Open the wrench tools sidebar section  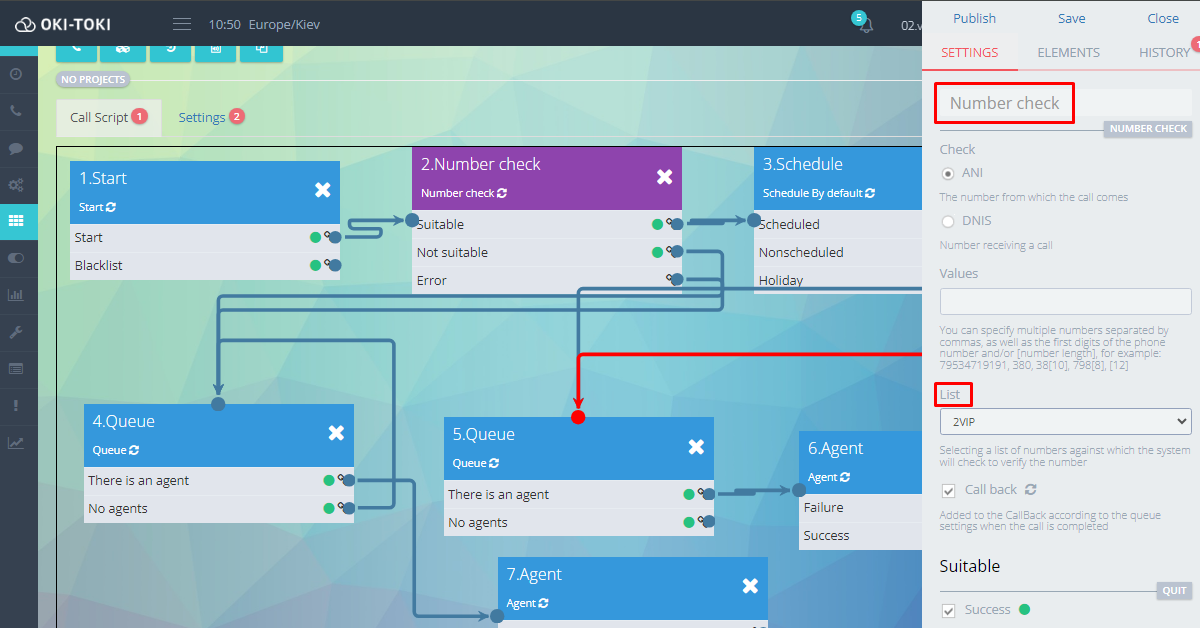pyautogui.click(x=16, y=332)
